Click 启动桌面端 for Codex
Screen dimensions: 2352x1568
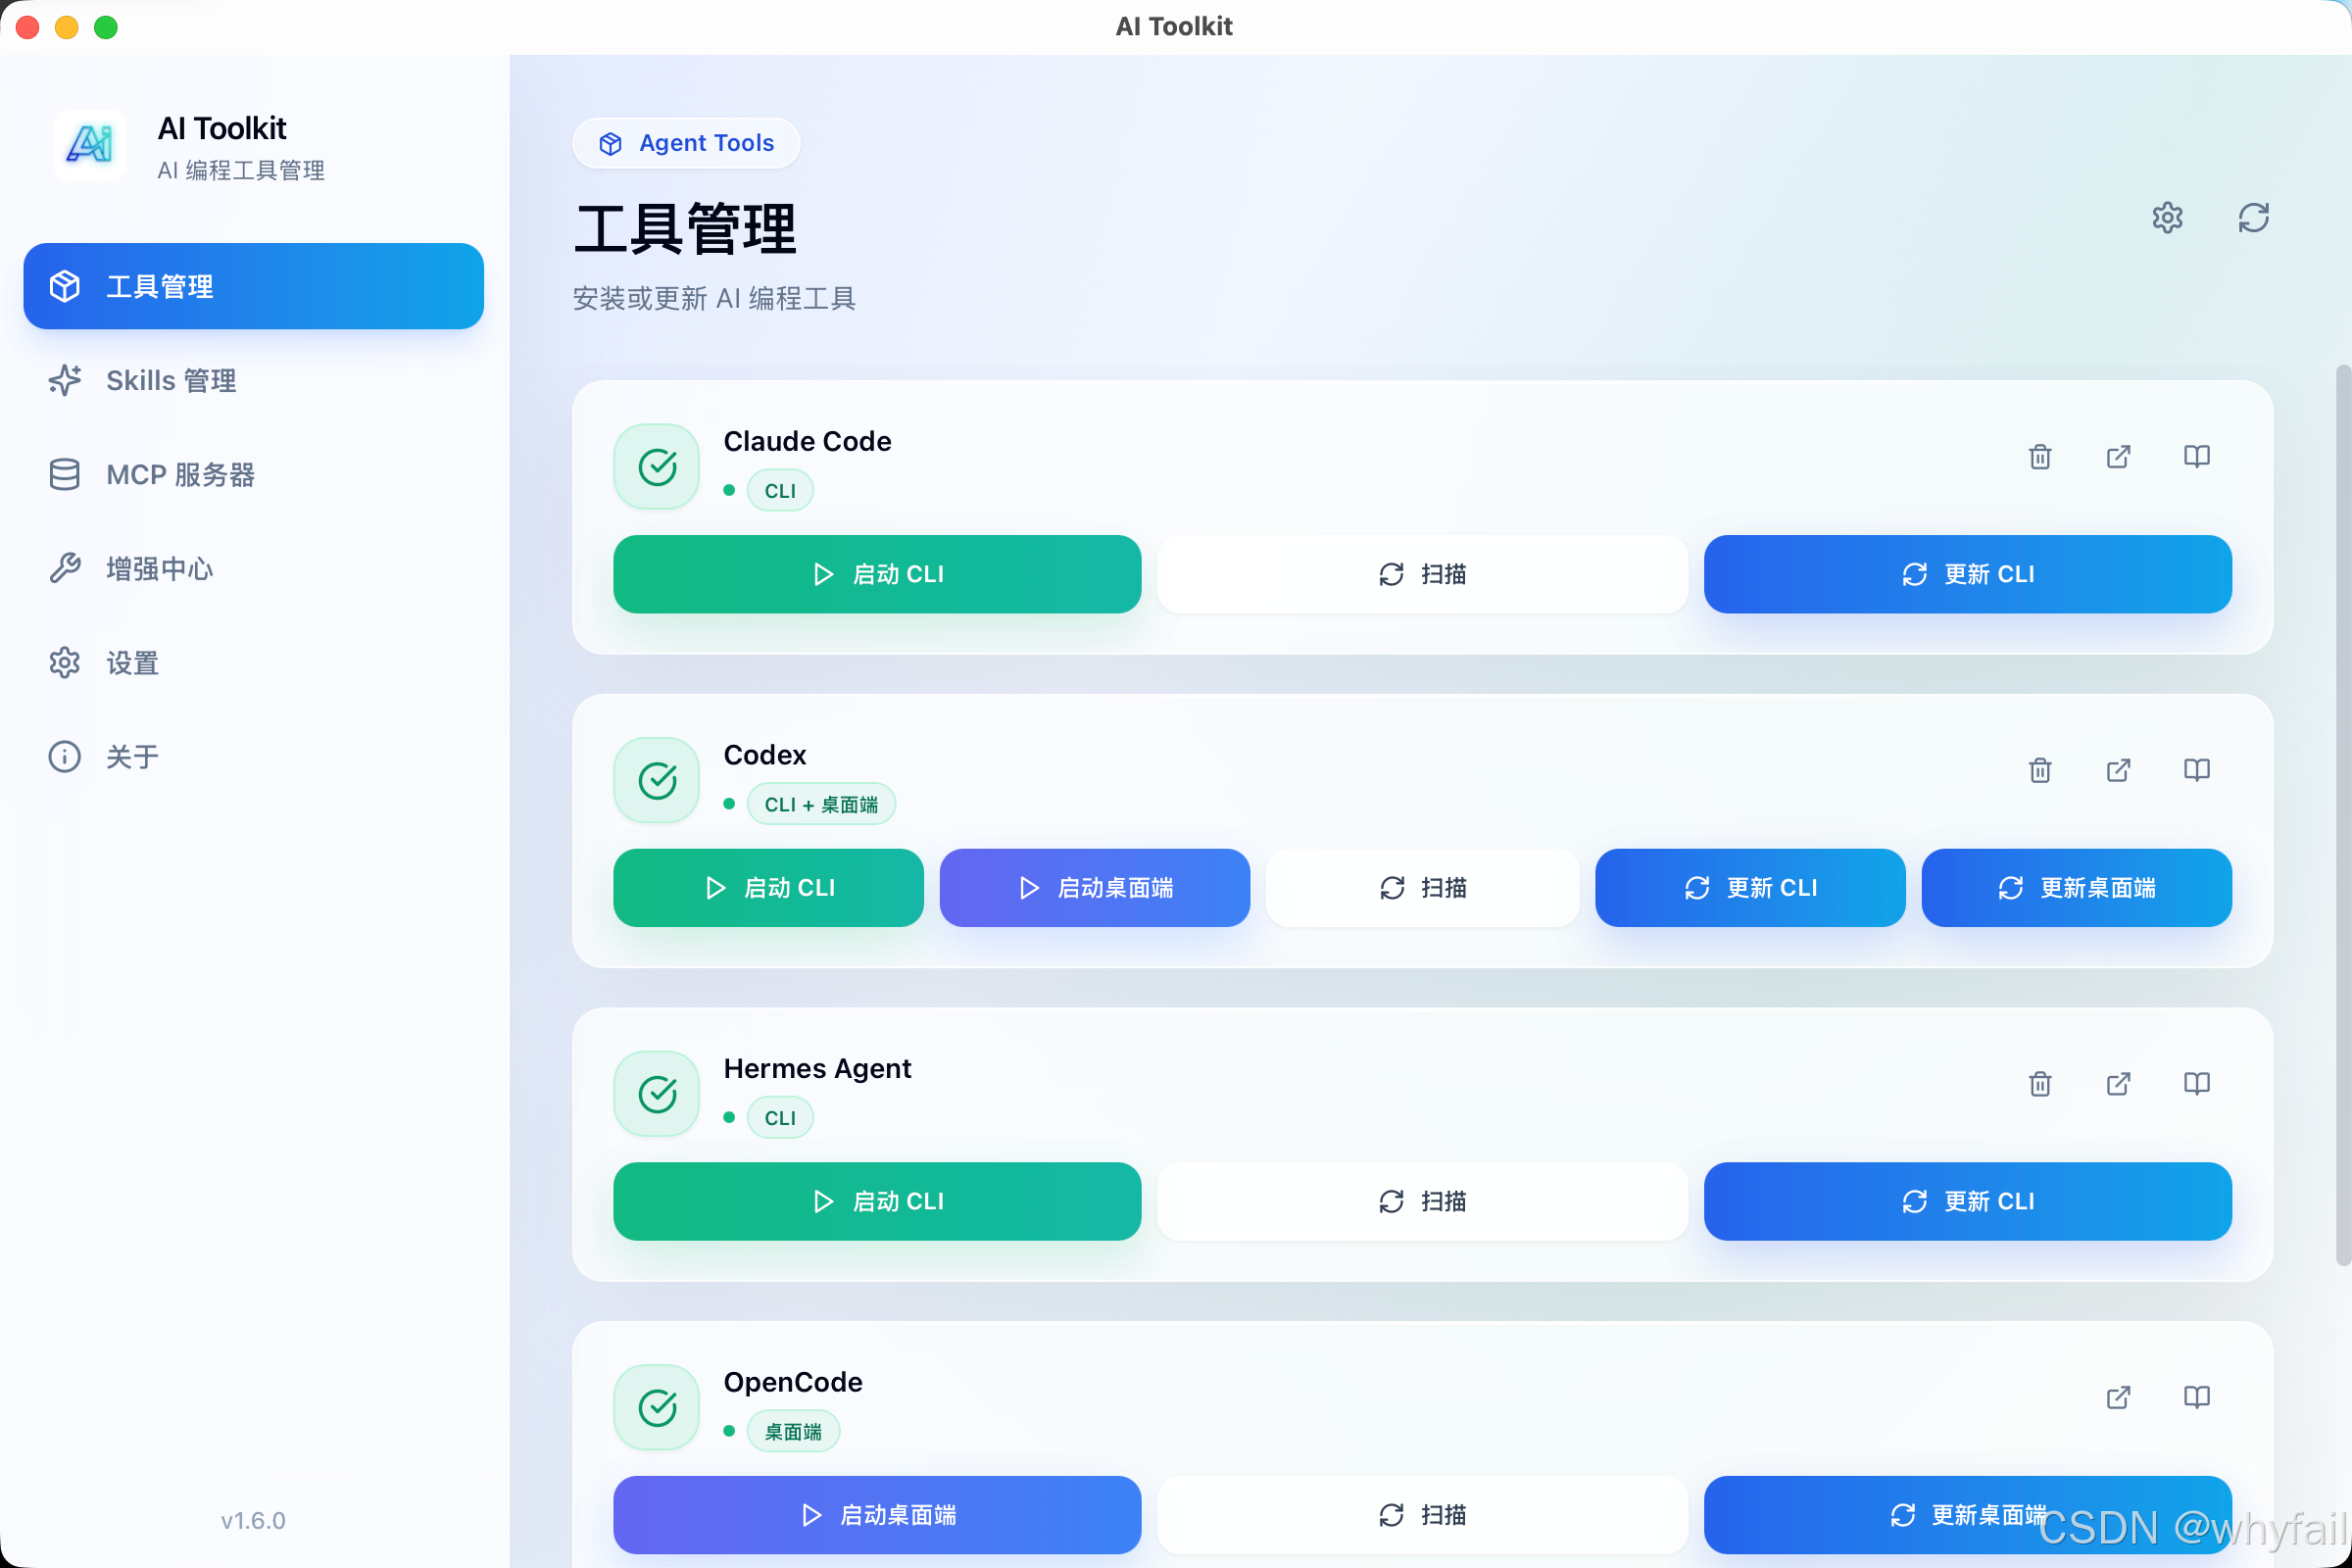click(1095, 888)
